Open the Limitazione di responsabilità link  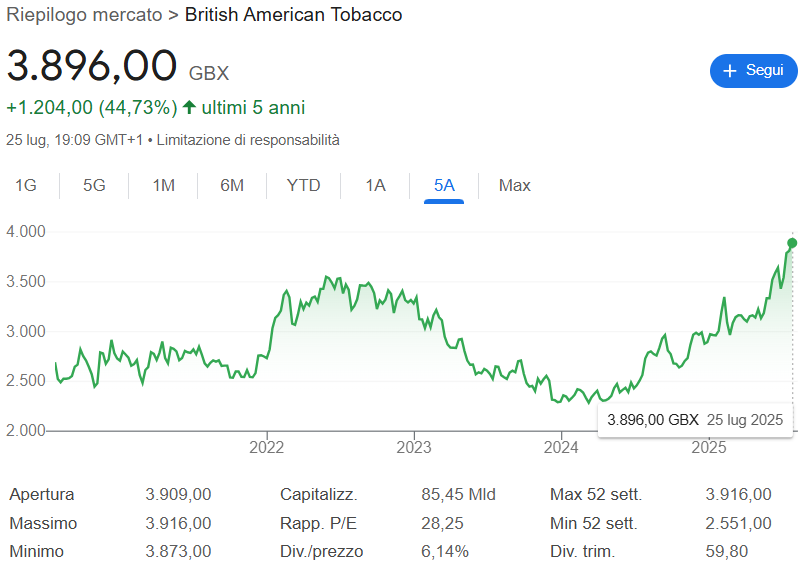(x=248, y=140)
